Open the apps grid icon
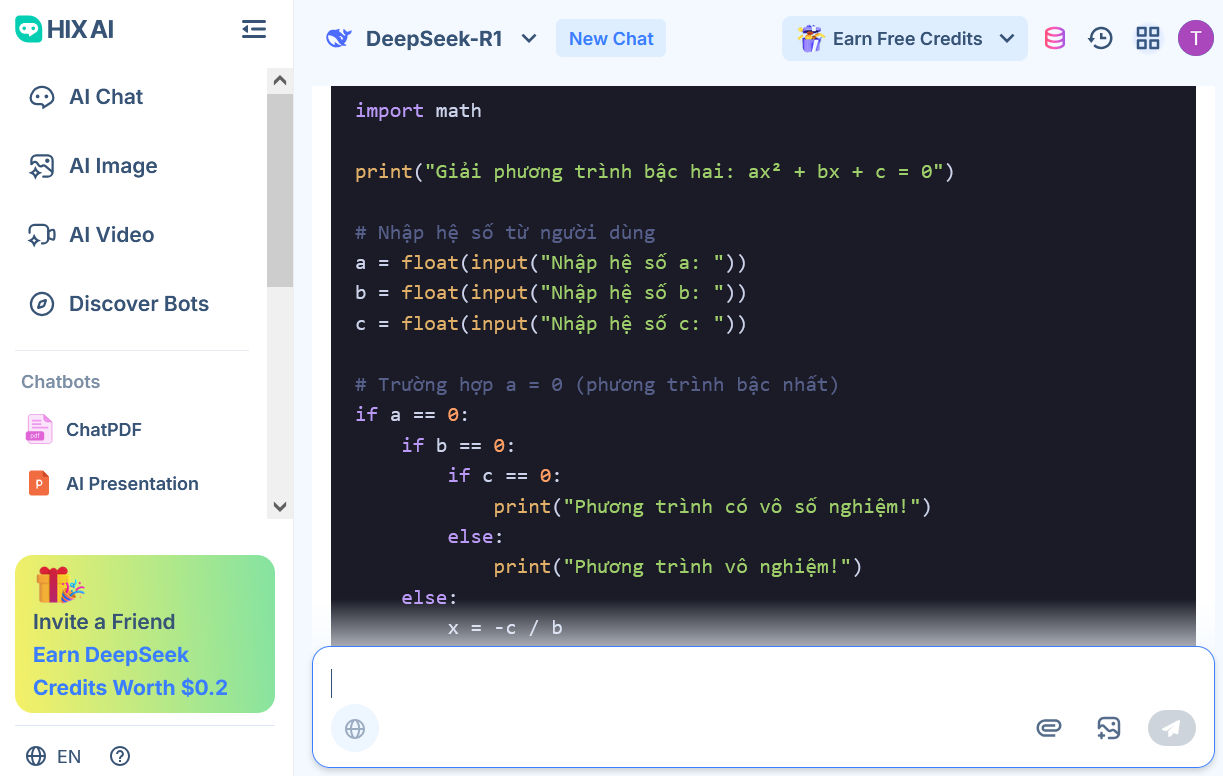Viewport: 1223px width, 776px height. [1148, 39]
